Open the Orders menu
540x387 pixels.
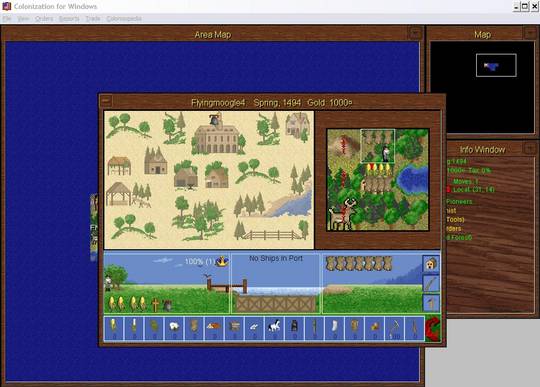(x=44, y=19)
